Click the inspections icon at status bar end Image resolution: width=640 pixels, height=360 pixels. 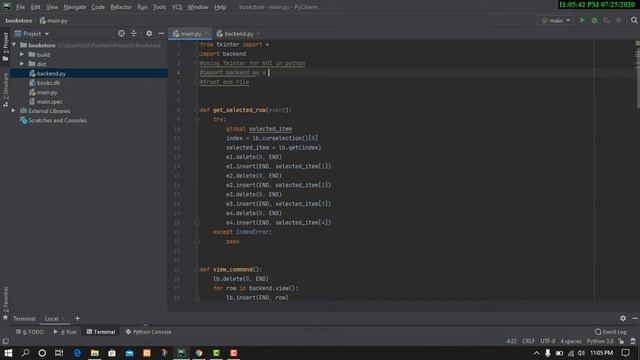(x=633, y=341)
